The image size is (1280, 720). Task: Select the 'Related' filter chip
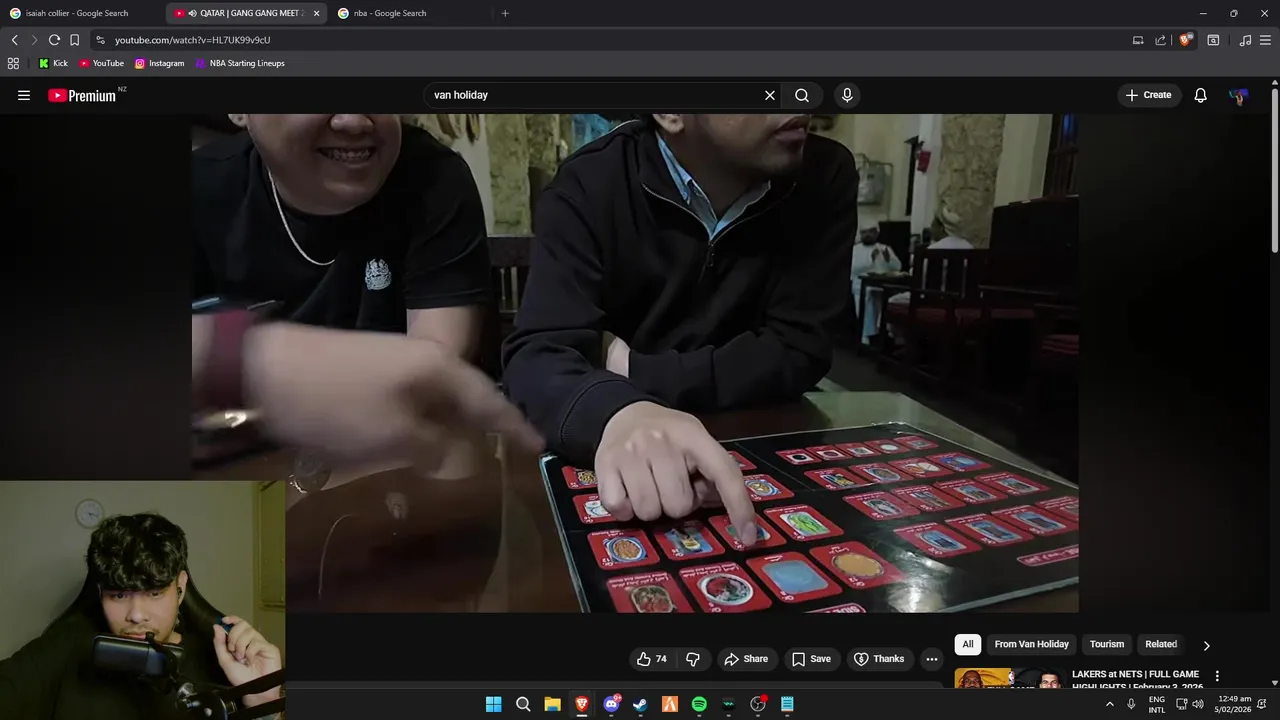[1161, 644]
